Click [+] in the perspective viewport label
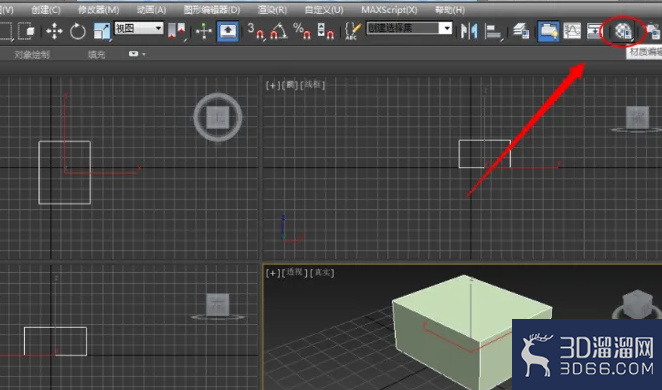 273,273
